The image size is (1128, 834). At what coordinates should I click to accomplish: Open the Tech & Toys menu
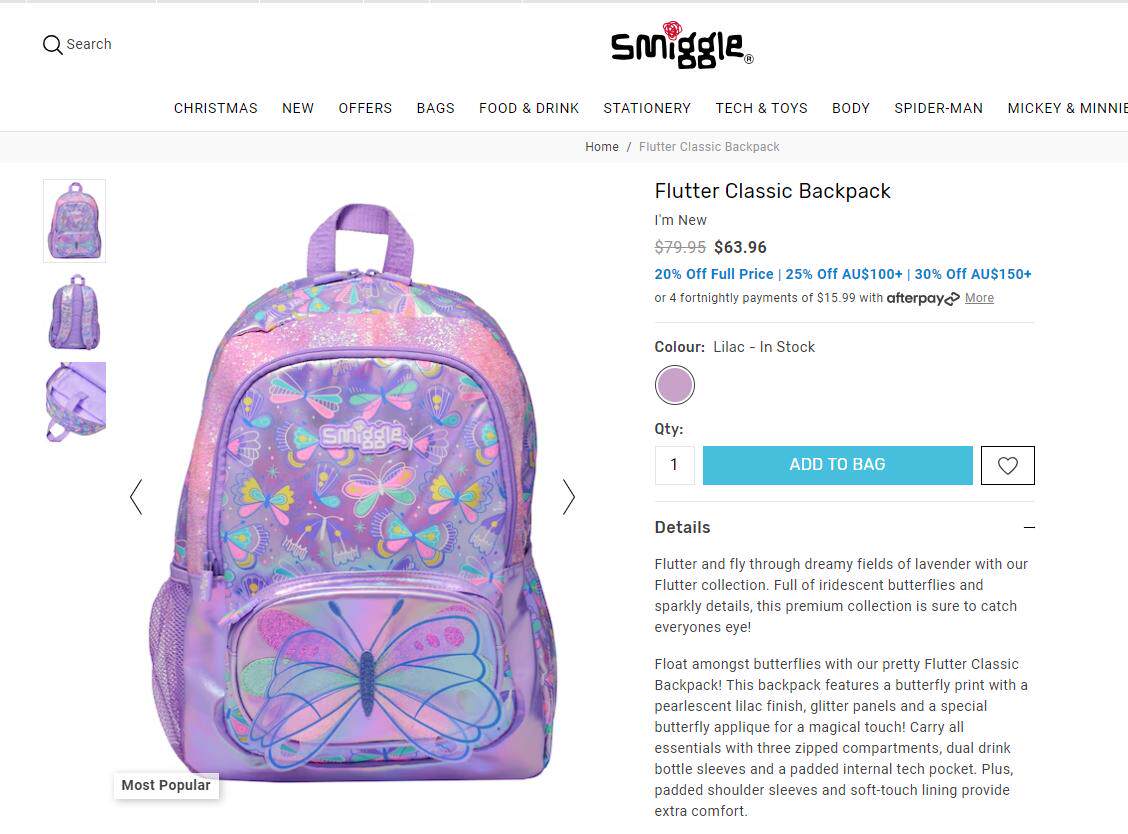point(761,108)
